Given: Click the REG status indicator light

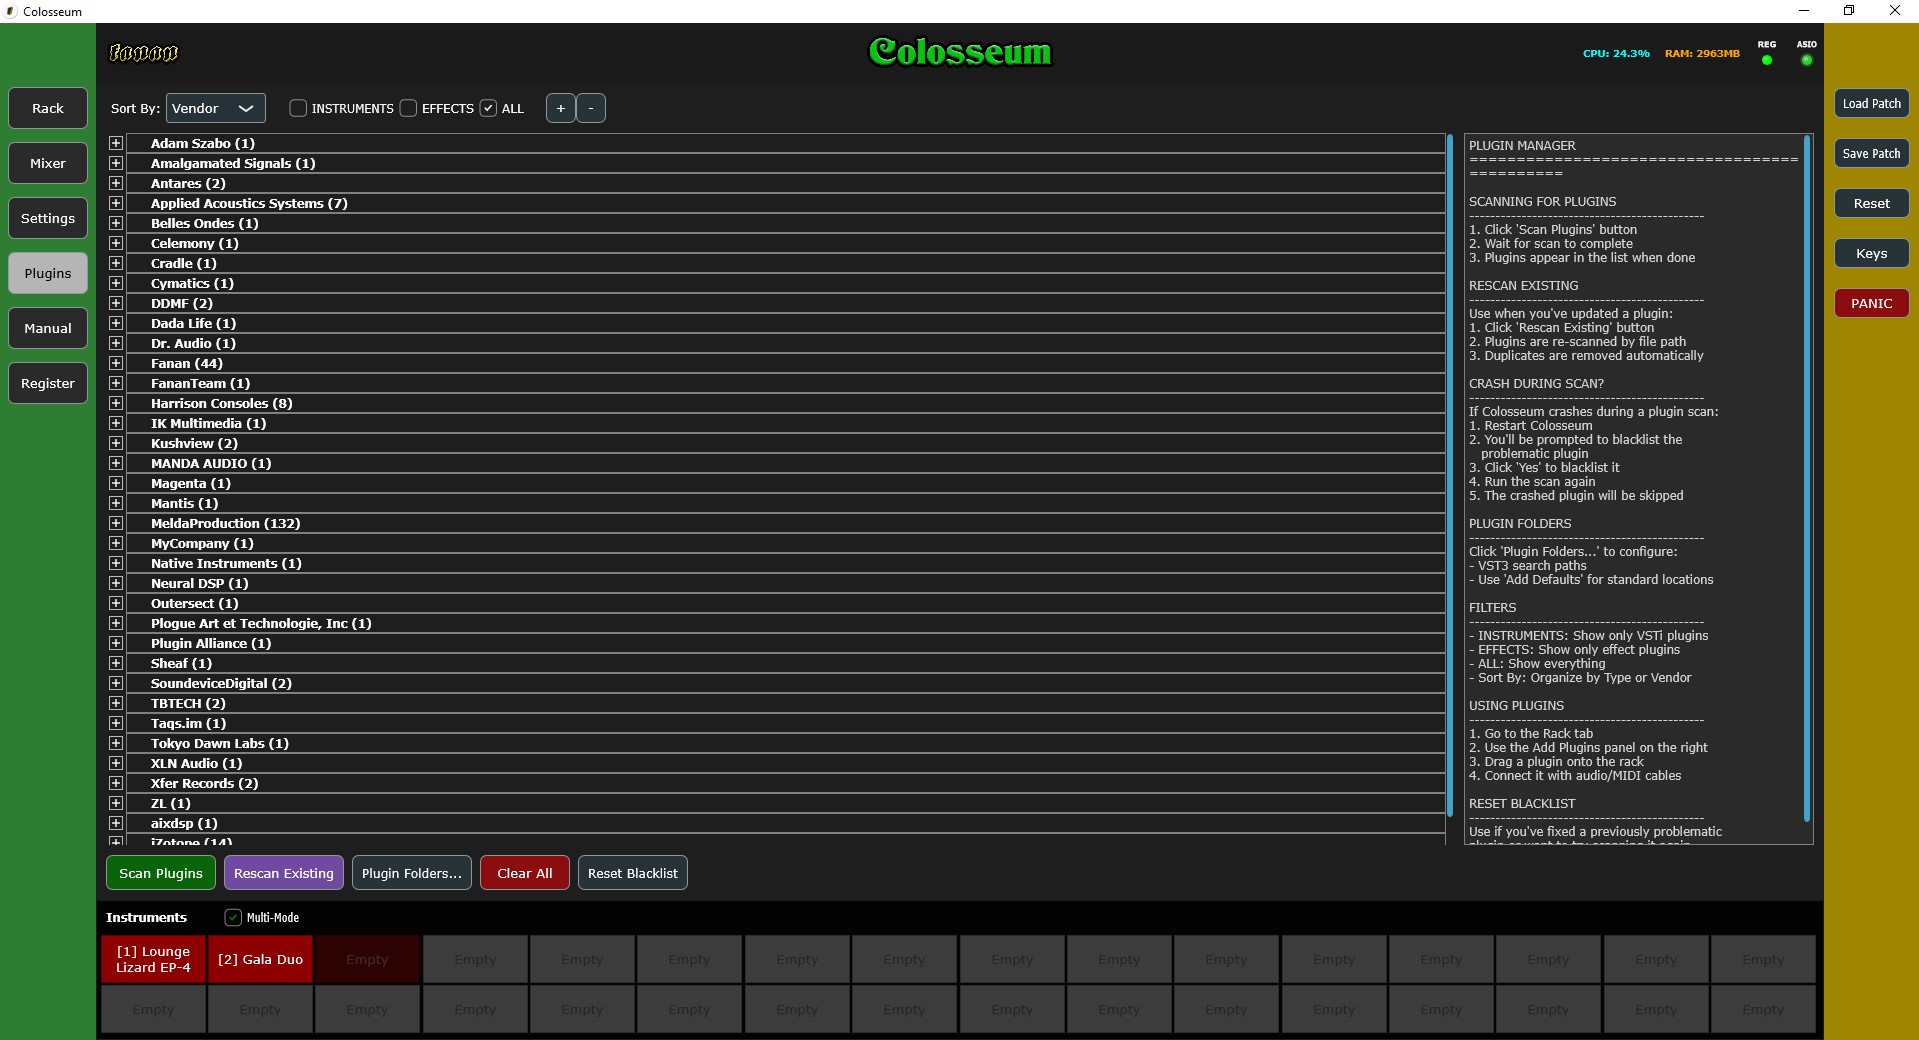Looking at the screenshot, I should coord(1767,60).
